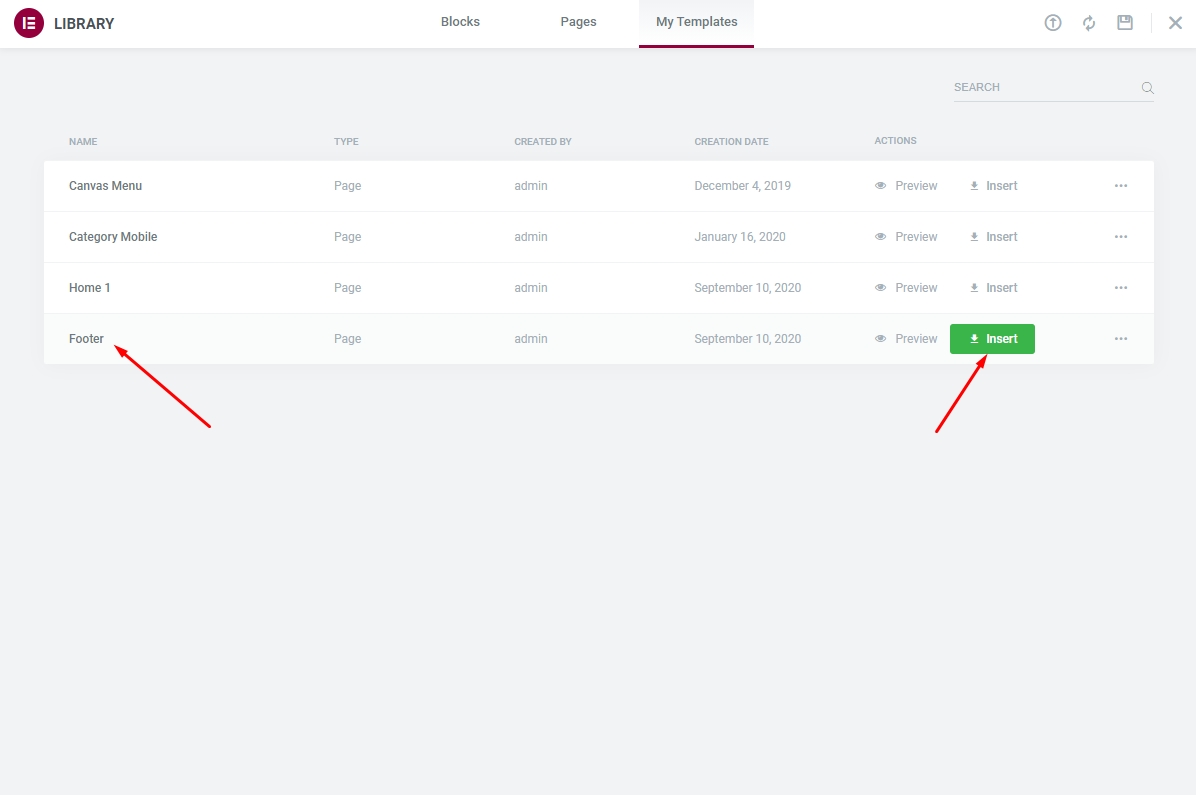Expand the three-dot menu for Footer
The height and width of the screenshot is (795, 1196).
(1121, 339)
